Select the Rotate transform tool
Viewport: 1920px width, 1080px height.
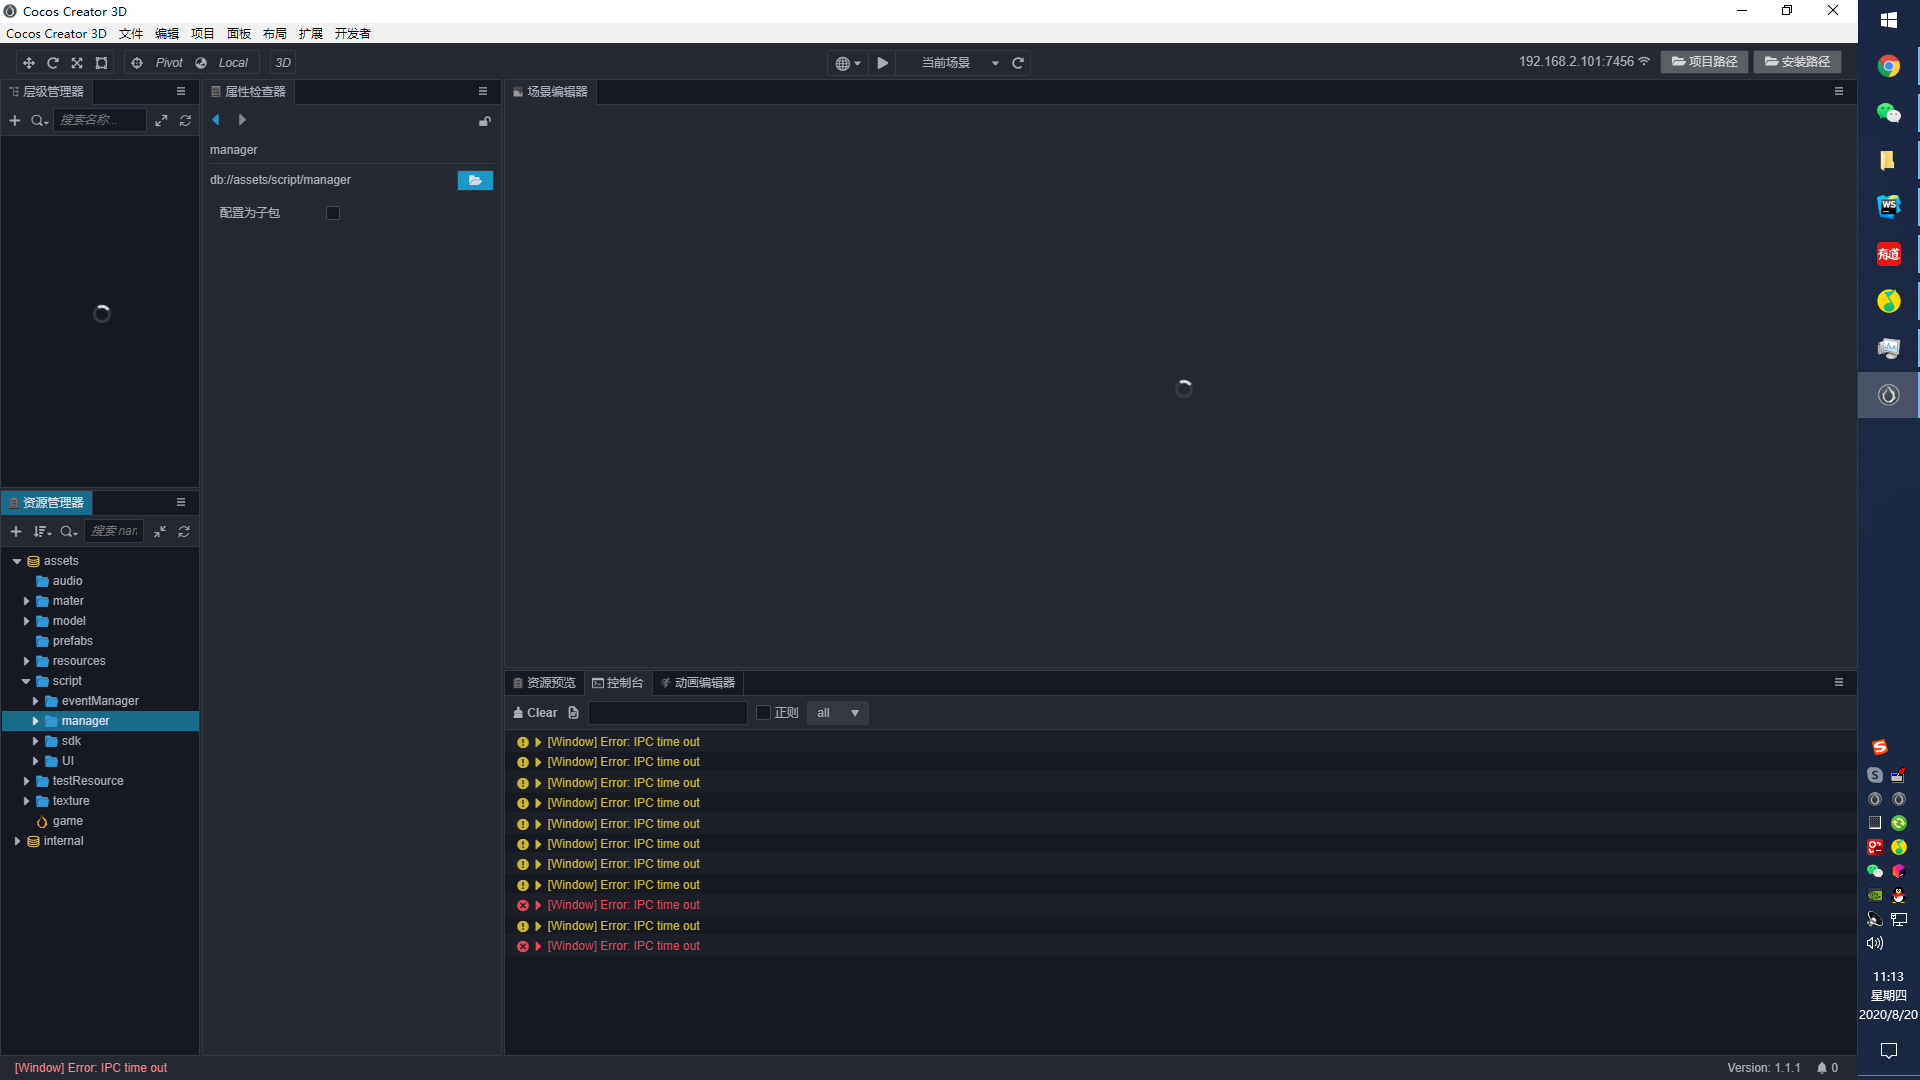[53, 63]
